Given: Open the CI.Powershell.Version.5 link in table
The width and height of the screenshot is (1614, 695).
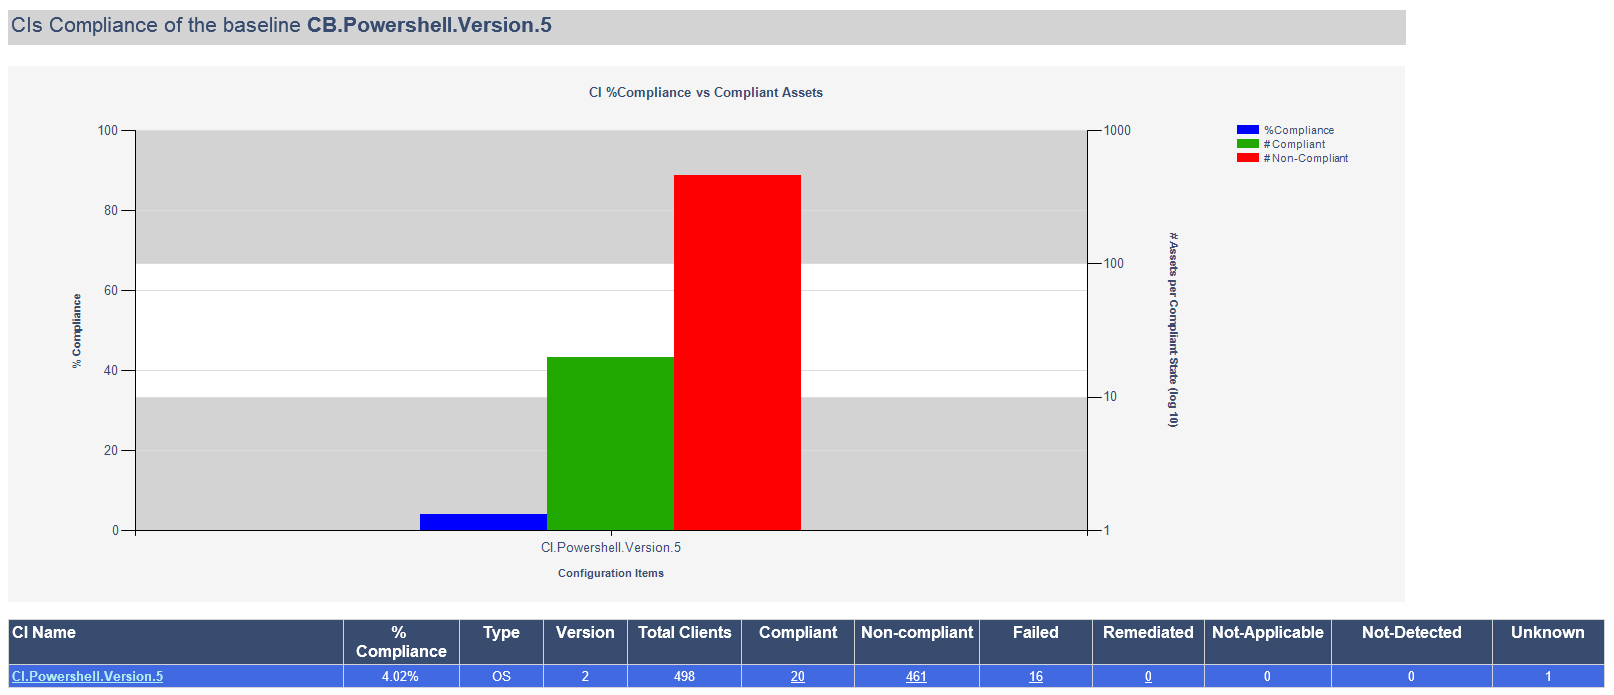Looking at the screenshot, I should point(87,676).
